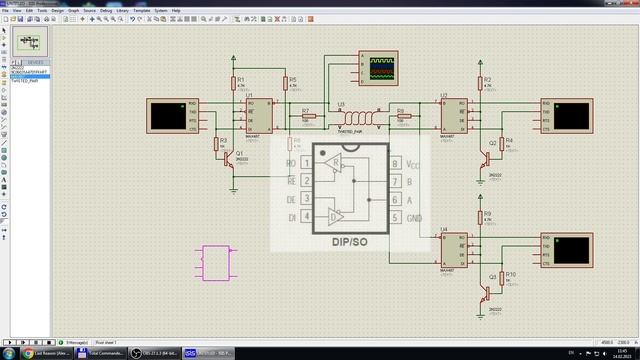Click the oscilloscope instrument in schematic

[x=378, y=68]
